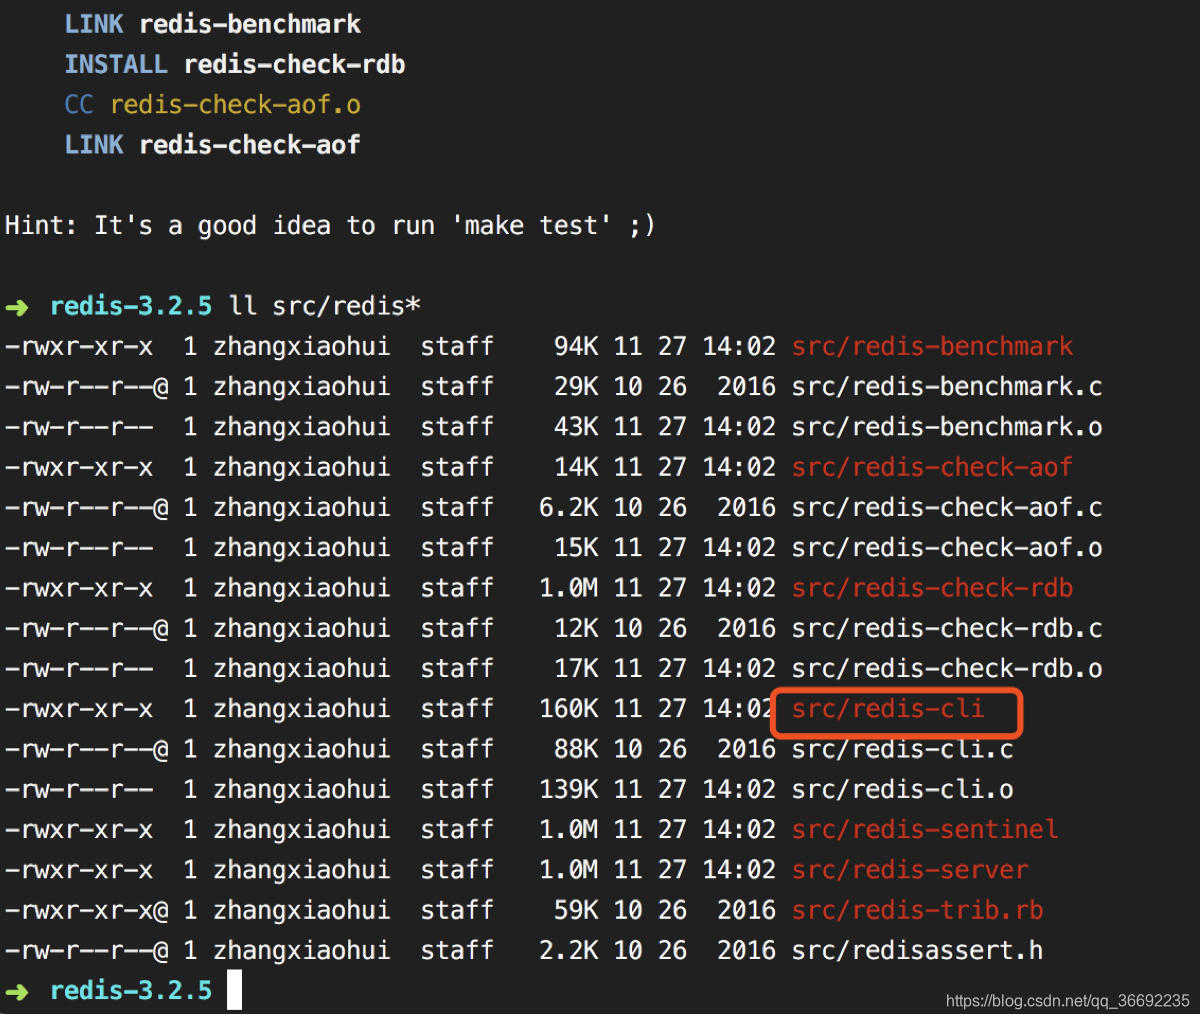Image resolution: width=1200 pixels, height=1020 pixels.
Task: Click the hint line about 'make test'
Action: point(330,225)
